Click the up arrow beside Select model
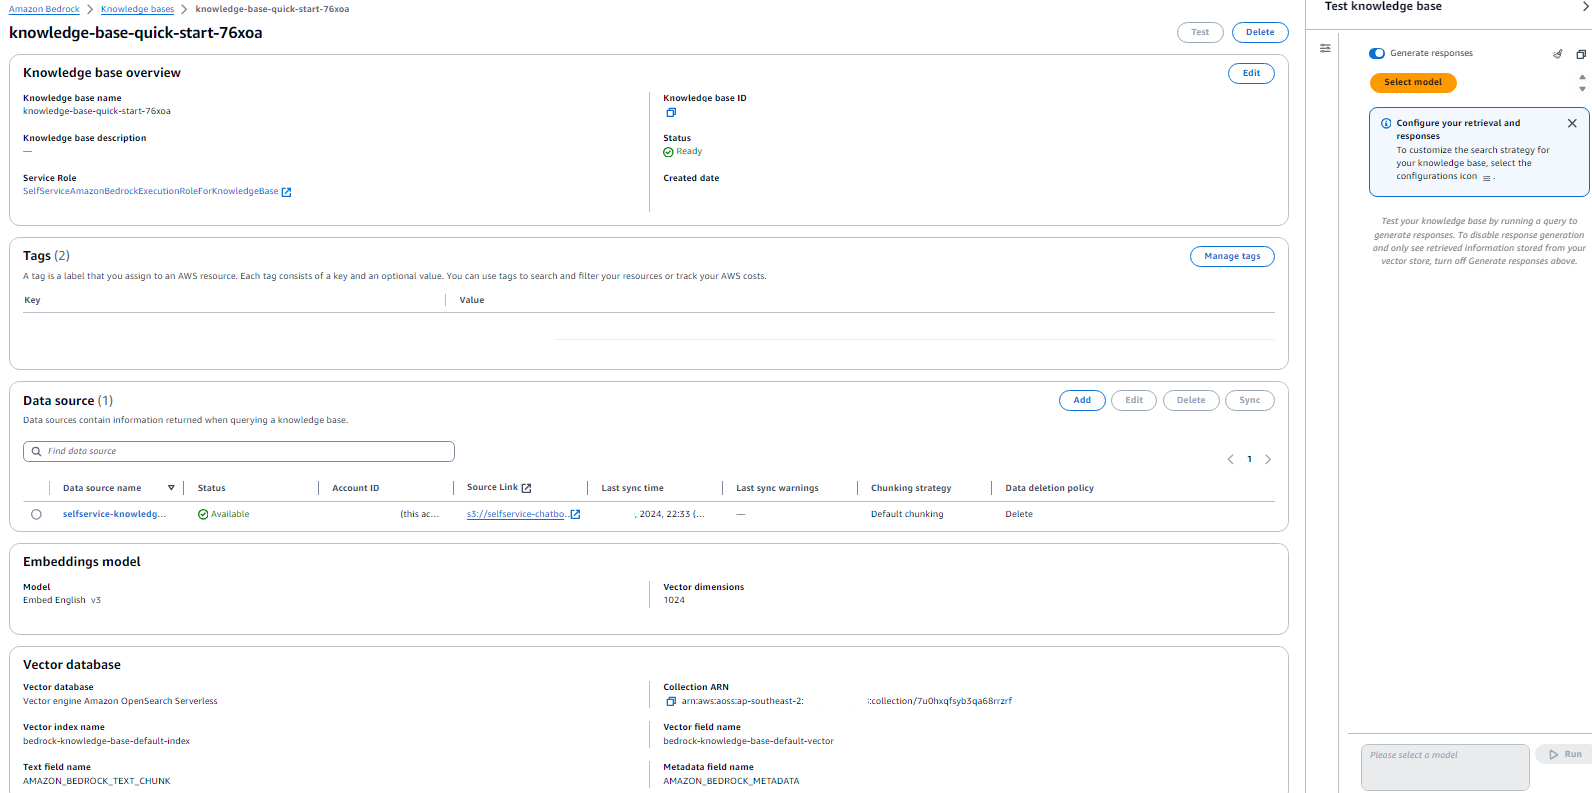This screenshot has width=1592, height=793. (x=1582, y=77)
